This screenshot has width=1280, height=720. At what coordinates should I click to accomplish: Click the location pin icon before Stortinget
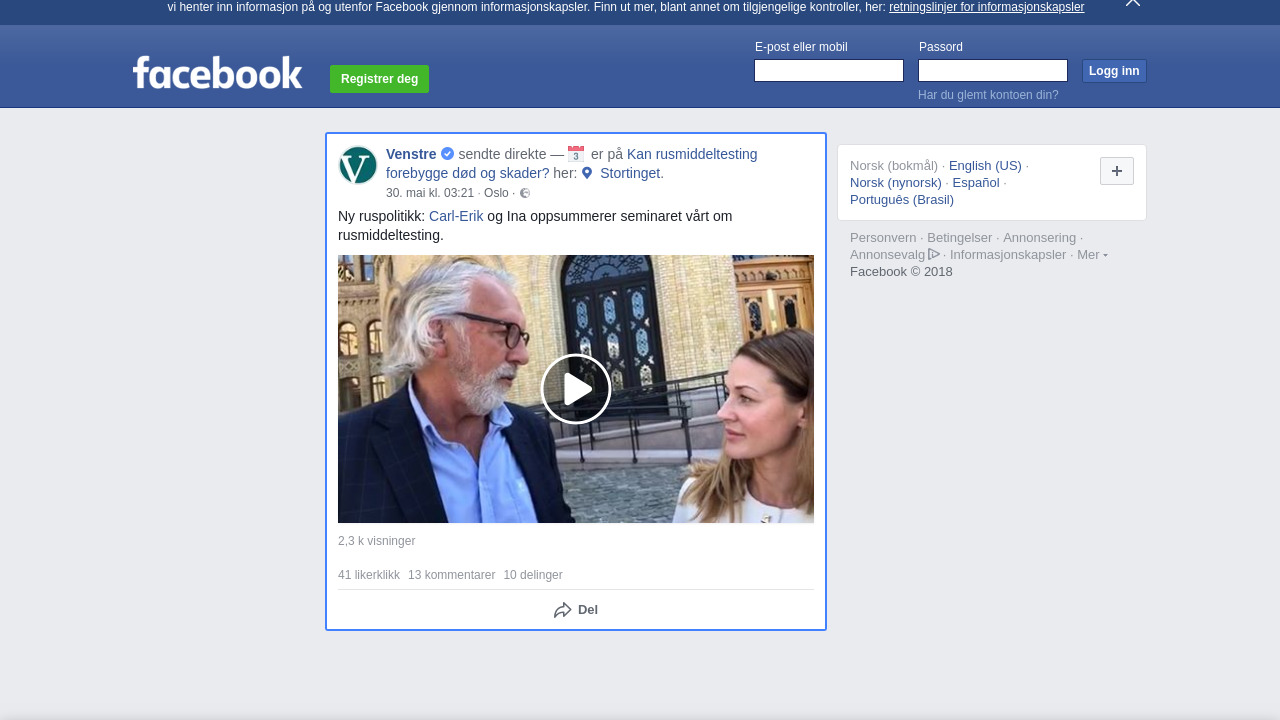[x=587, y=173]
